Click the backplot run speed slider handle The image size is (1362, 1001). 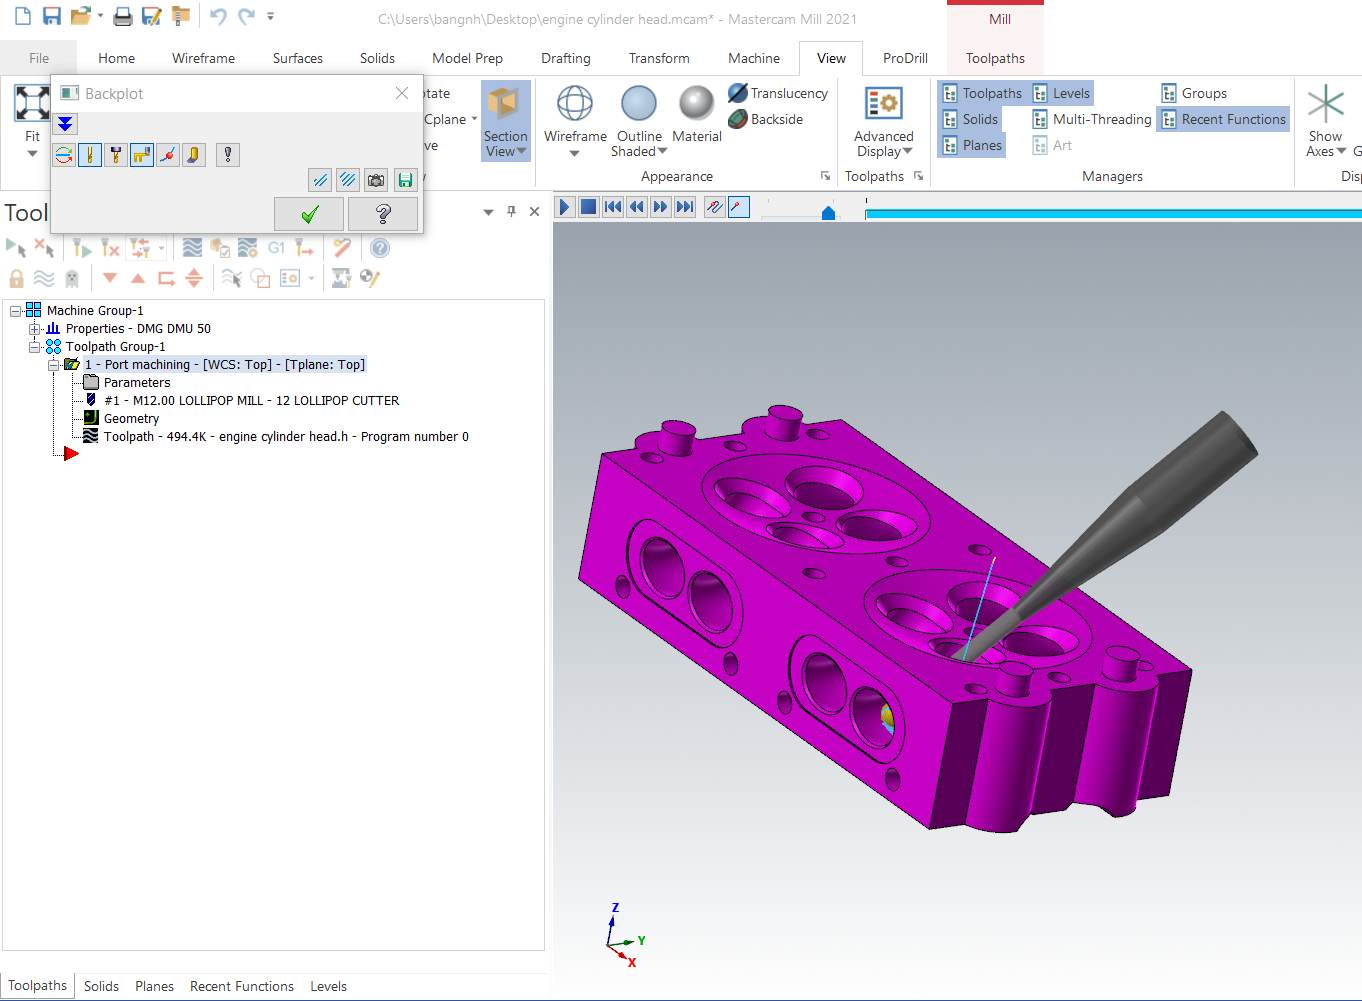click(828, 213)
